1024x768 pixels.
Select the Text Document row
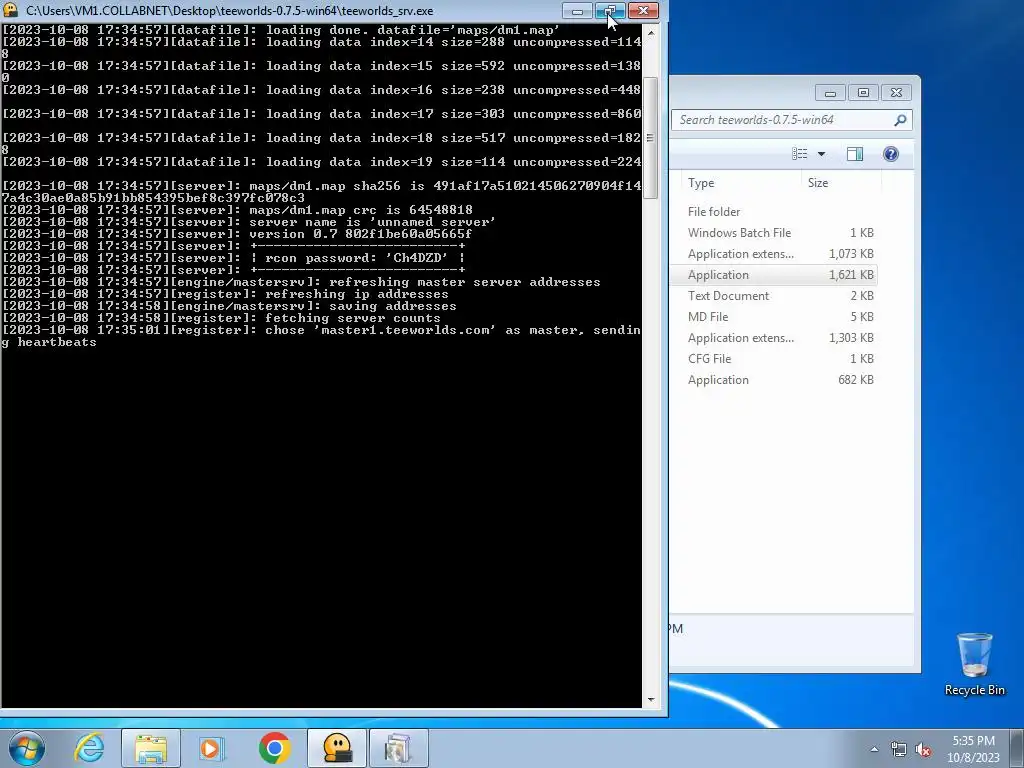point(774,295)
